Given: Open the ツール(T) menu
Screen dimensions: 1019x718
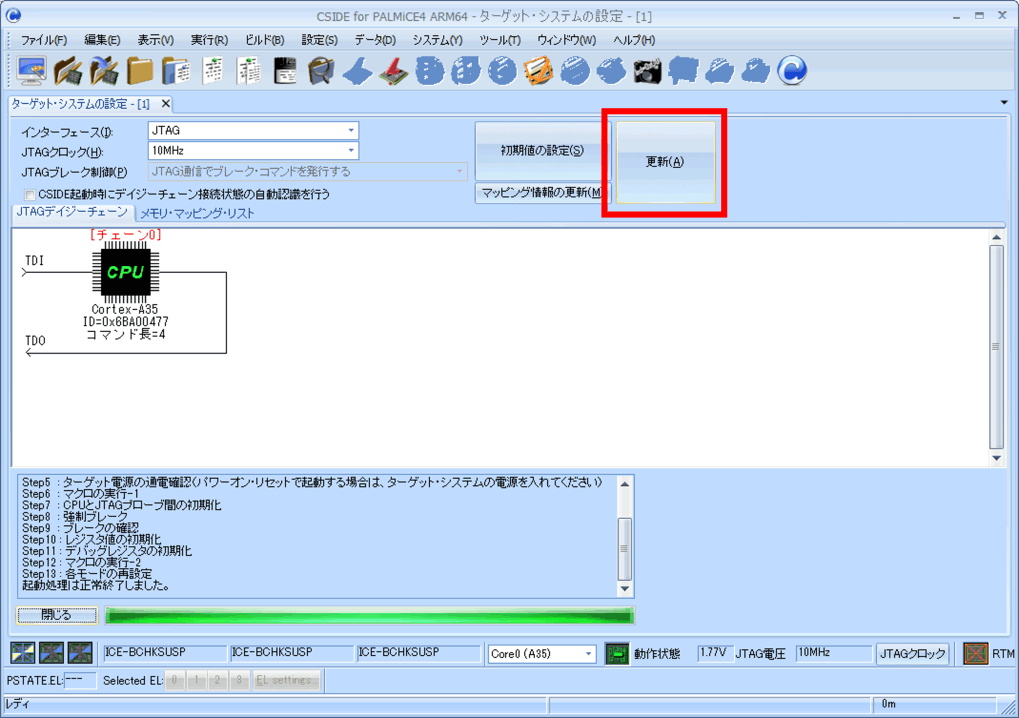Looking at the screenshot, I should pyautogui.click(x=499, y=40).
